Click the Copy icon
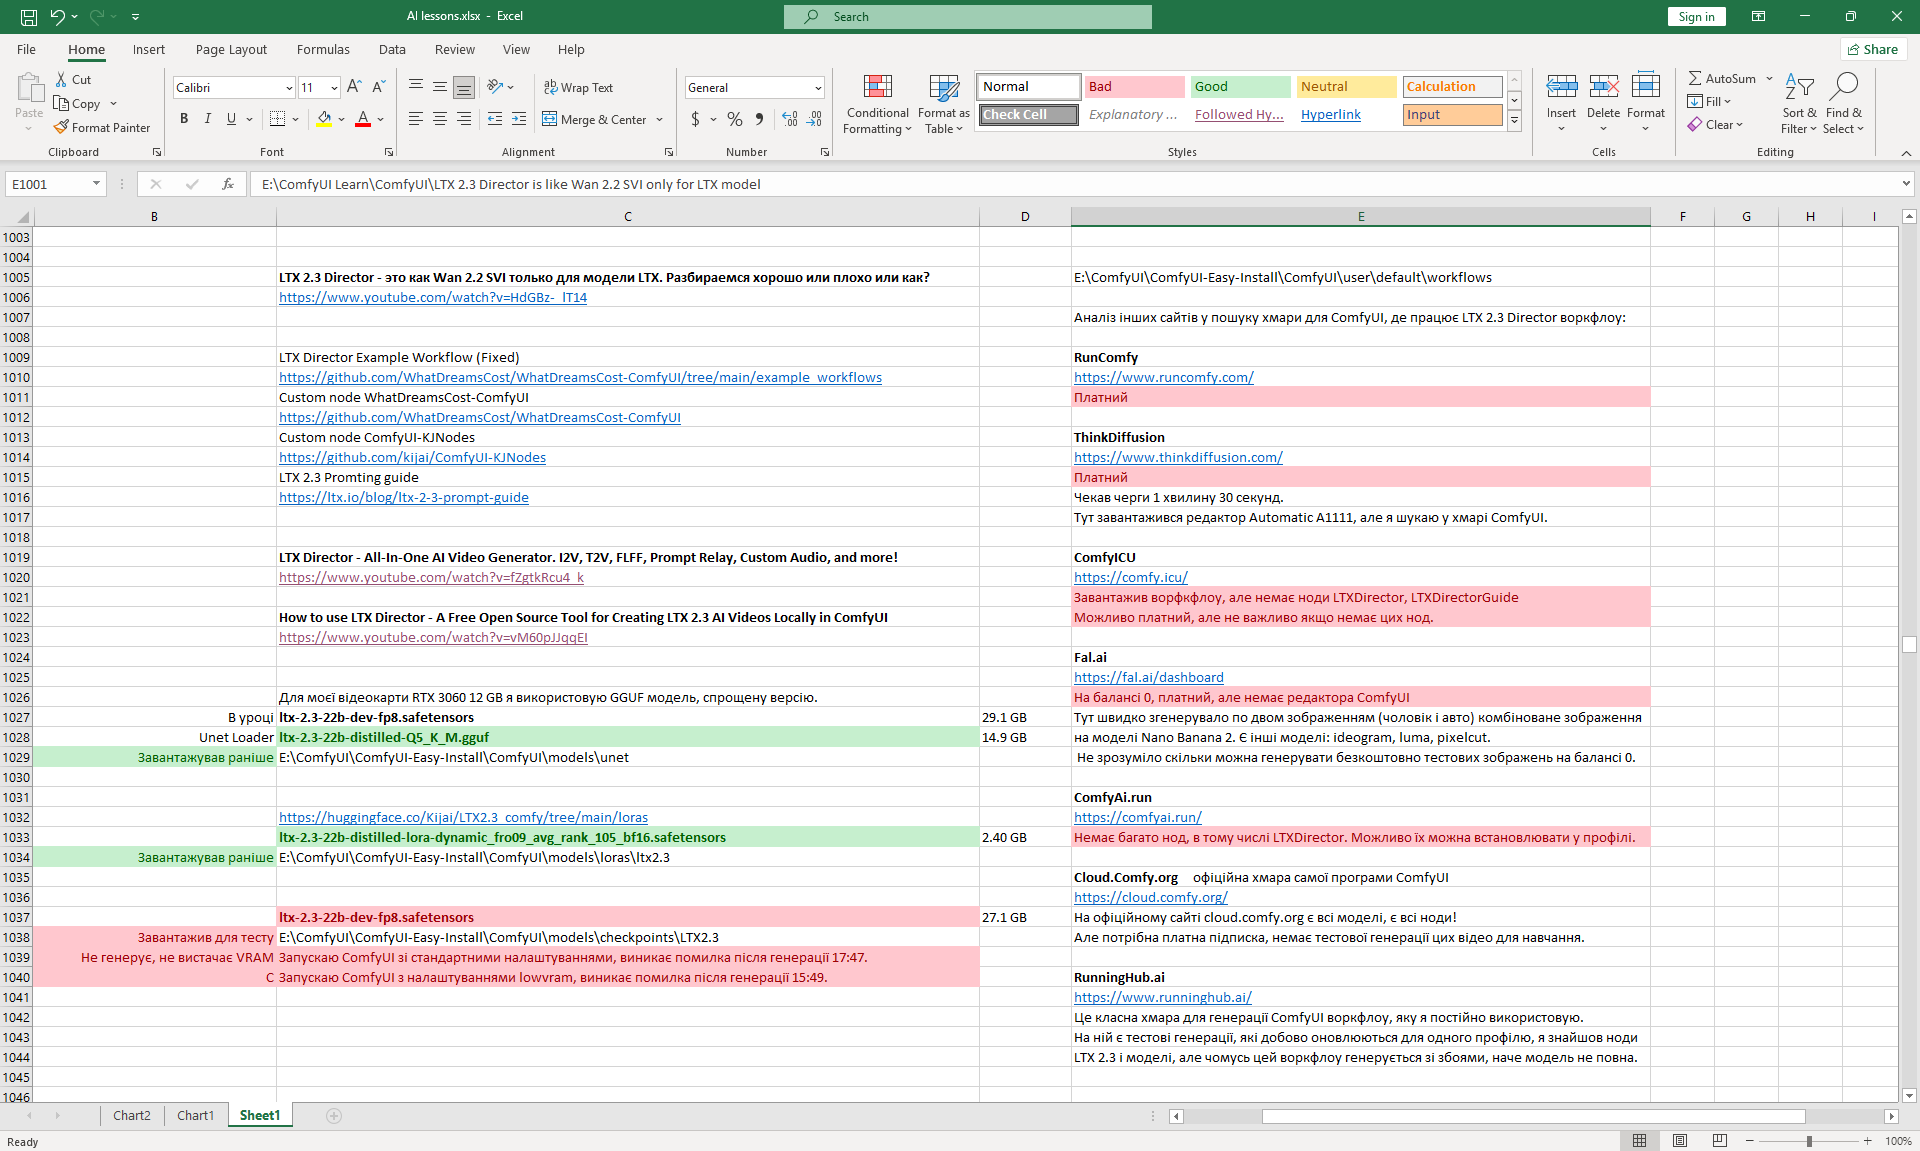1920x1151 pixels. click(x=61, y=103)
